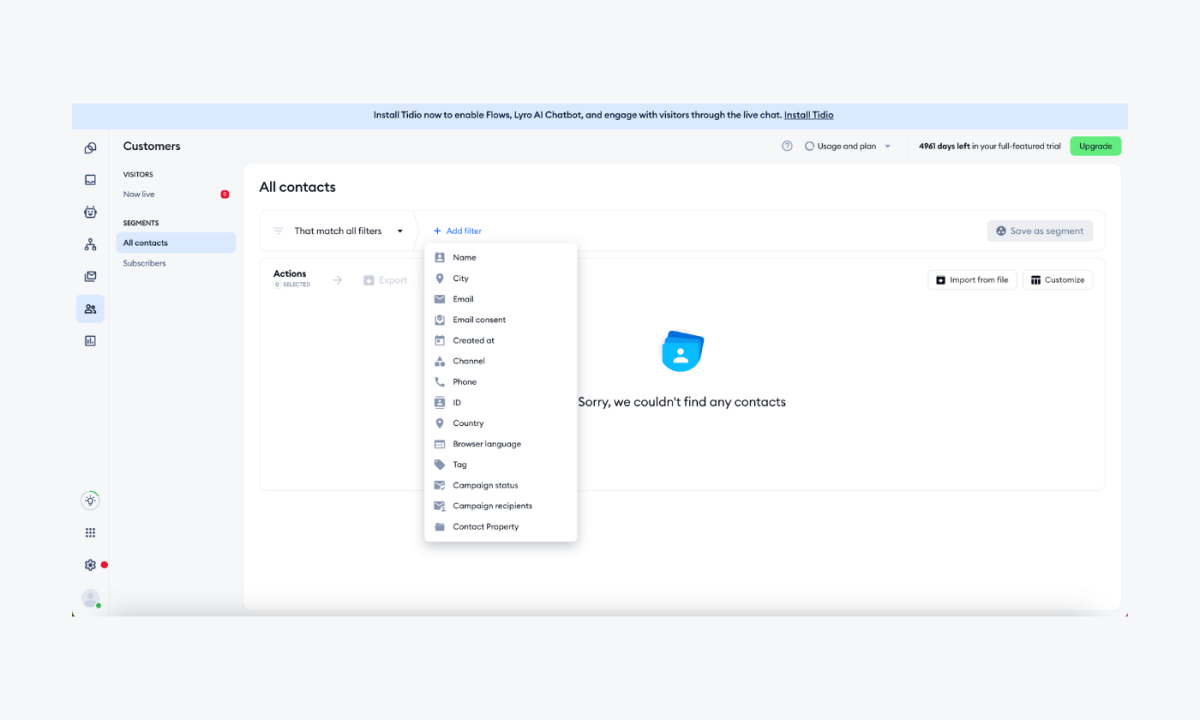Click the Upgrade button
1200x720 pixels.
click(x=1095, y=146)
